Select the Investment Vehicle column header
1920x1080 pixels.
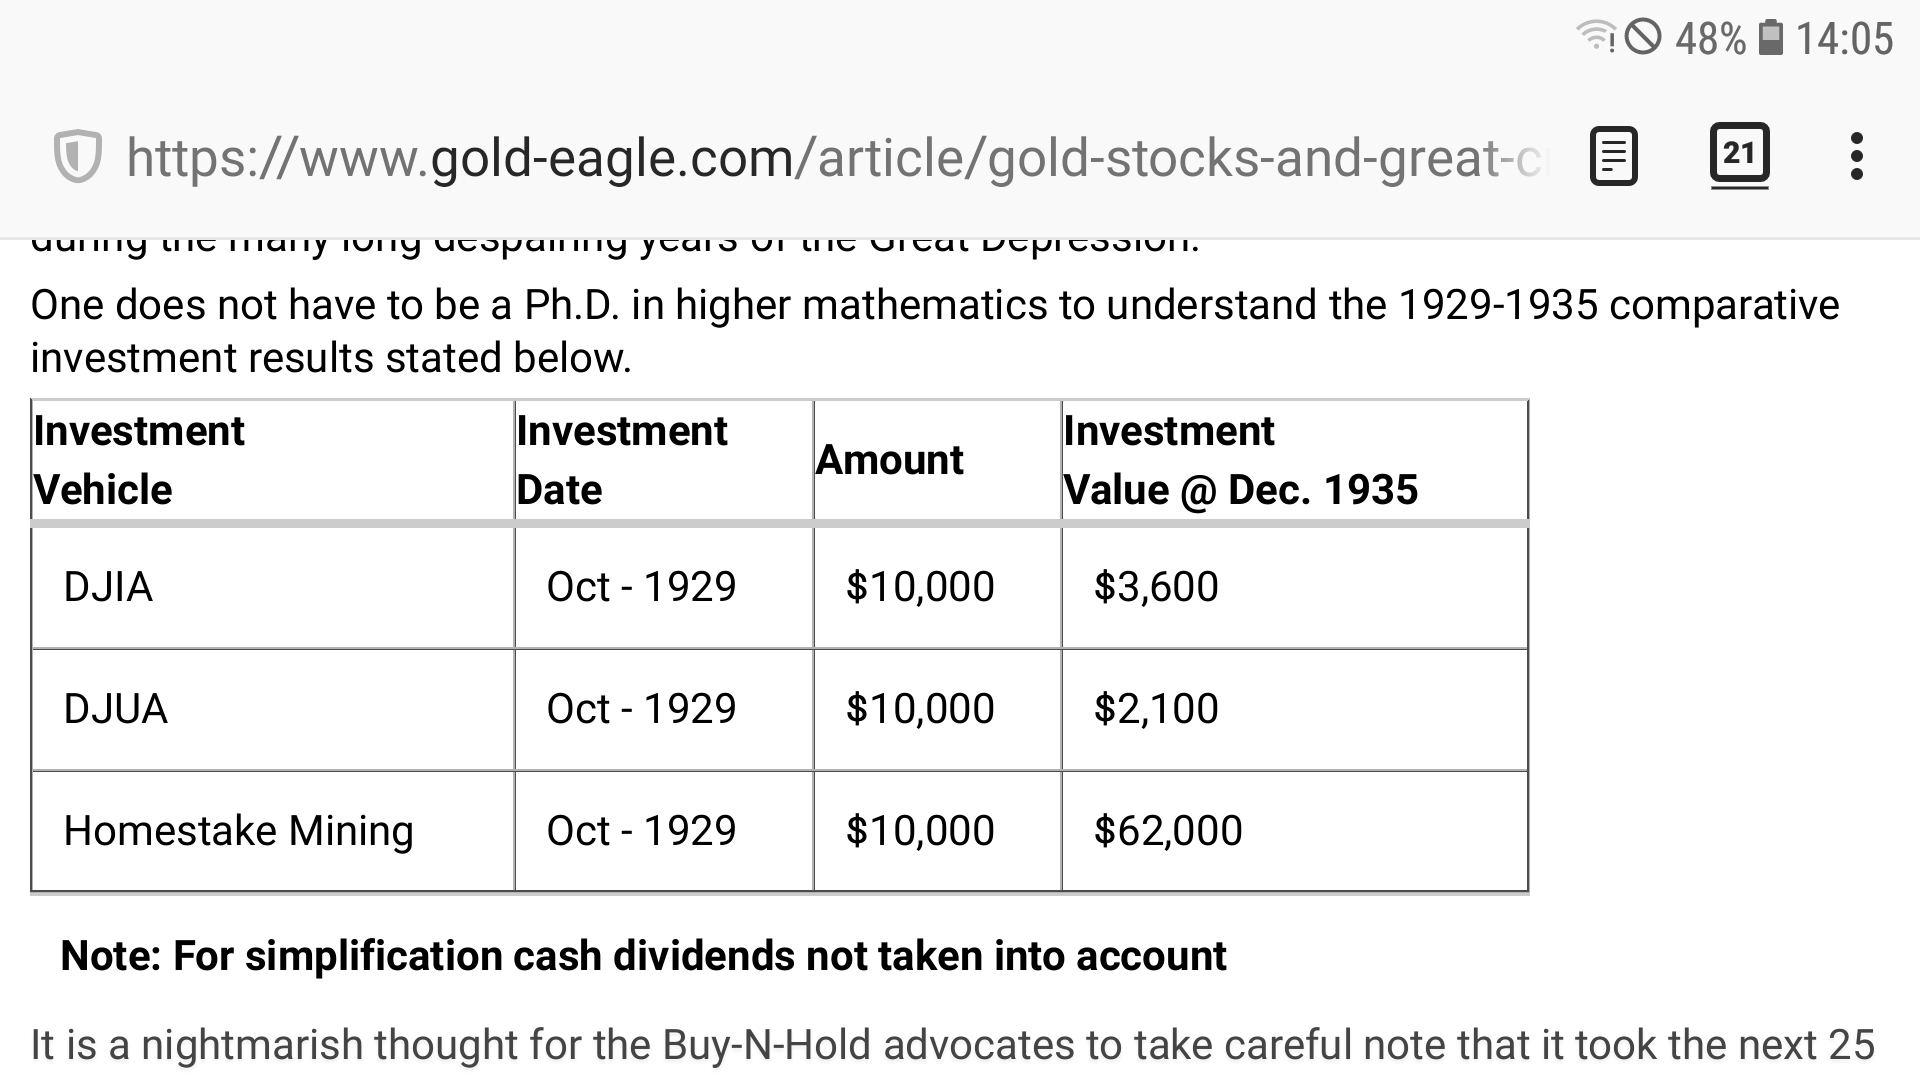click(x=139, y=460)
